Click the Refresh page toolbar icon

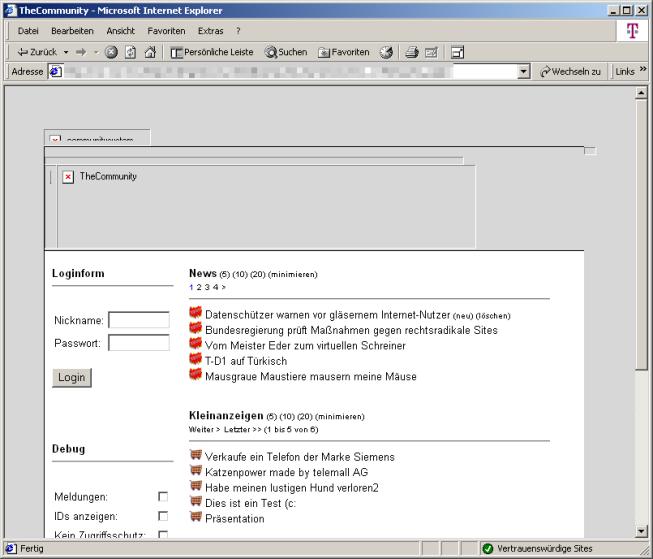pyautogui.click(x=130, y=52)
